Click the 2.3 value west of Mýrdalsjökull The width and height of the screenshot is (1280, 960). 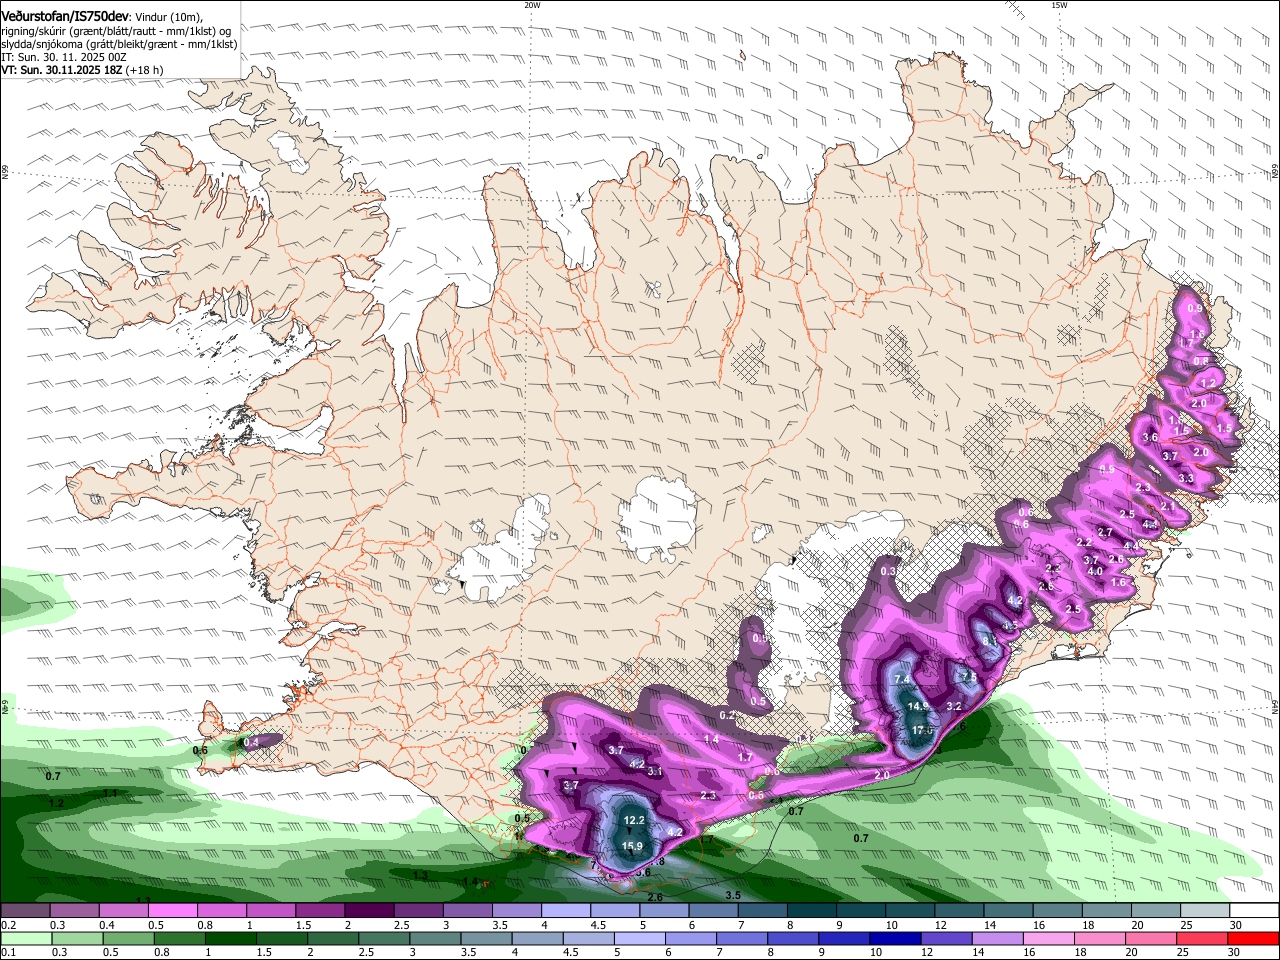coord(708,796)
